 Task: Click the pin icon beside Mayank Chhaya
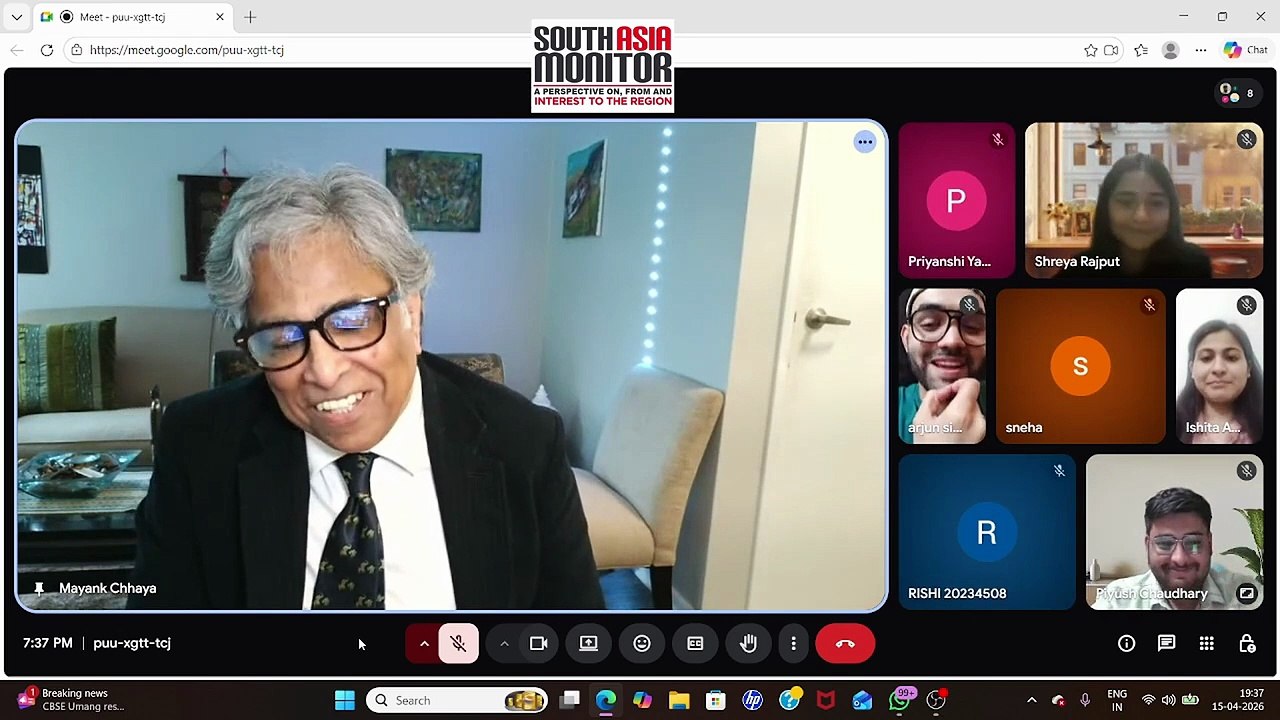click(x=39, y=589)
